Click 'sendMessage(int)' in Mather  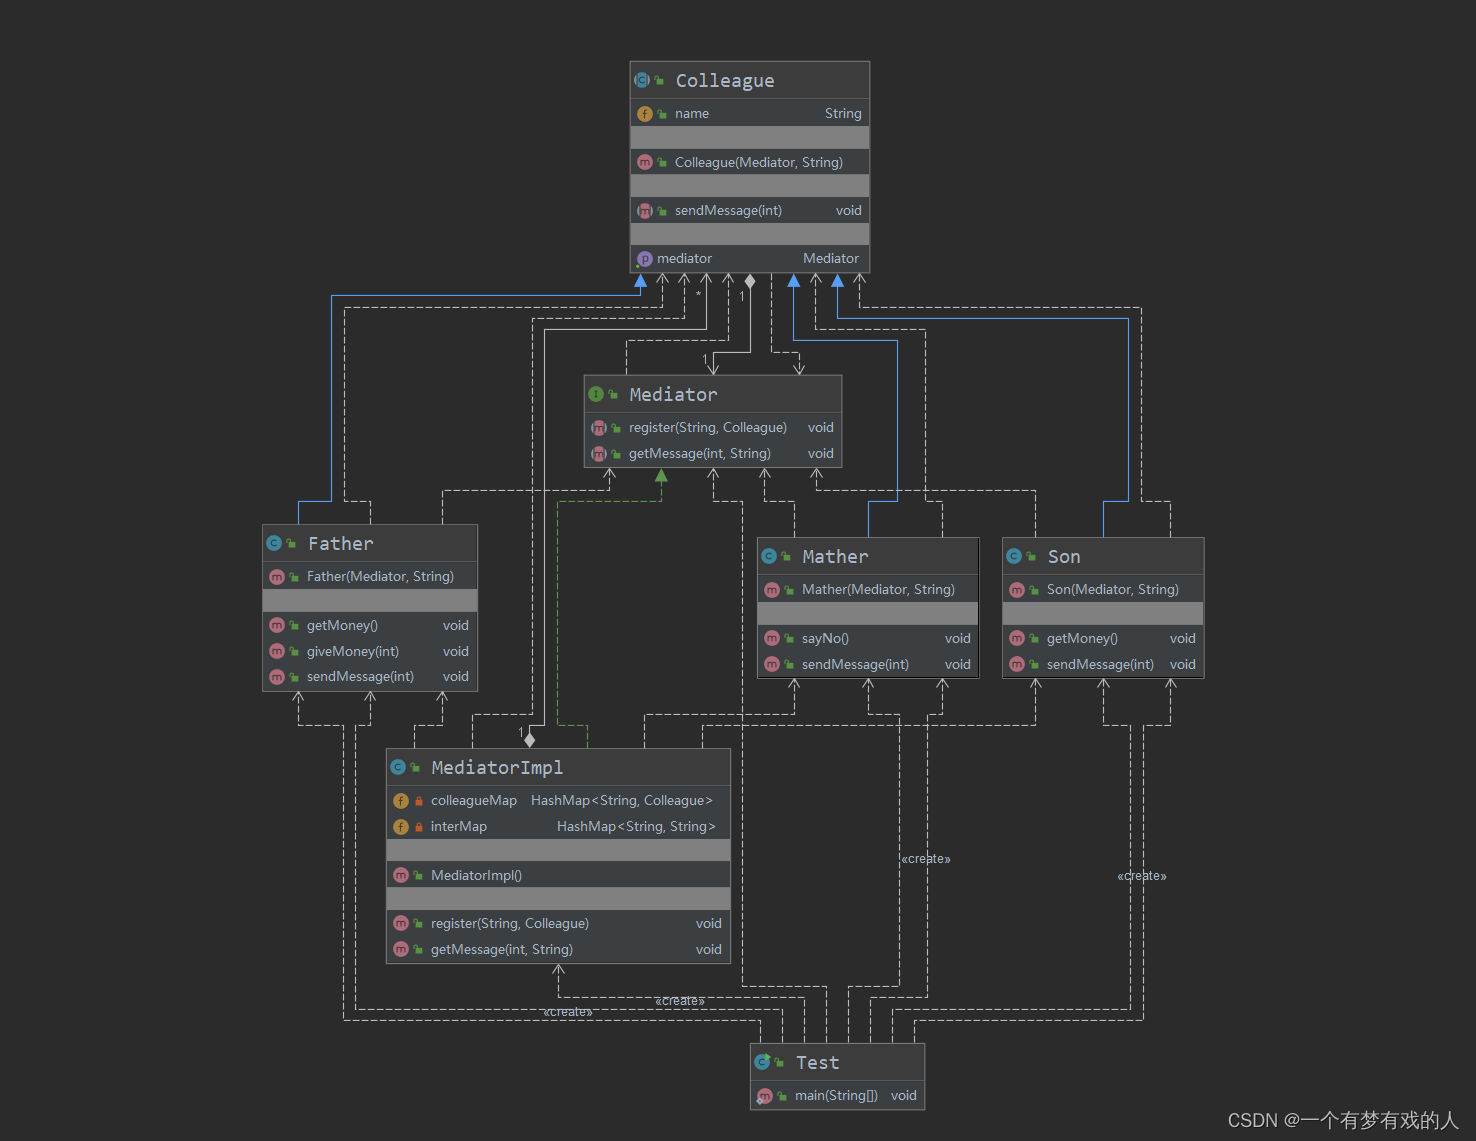[x=855, y=665]
